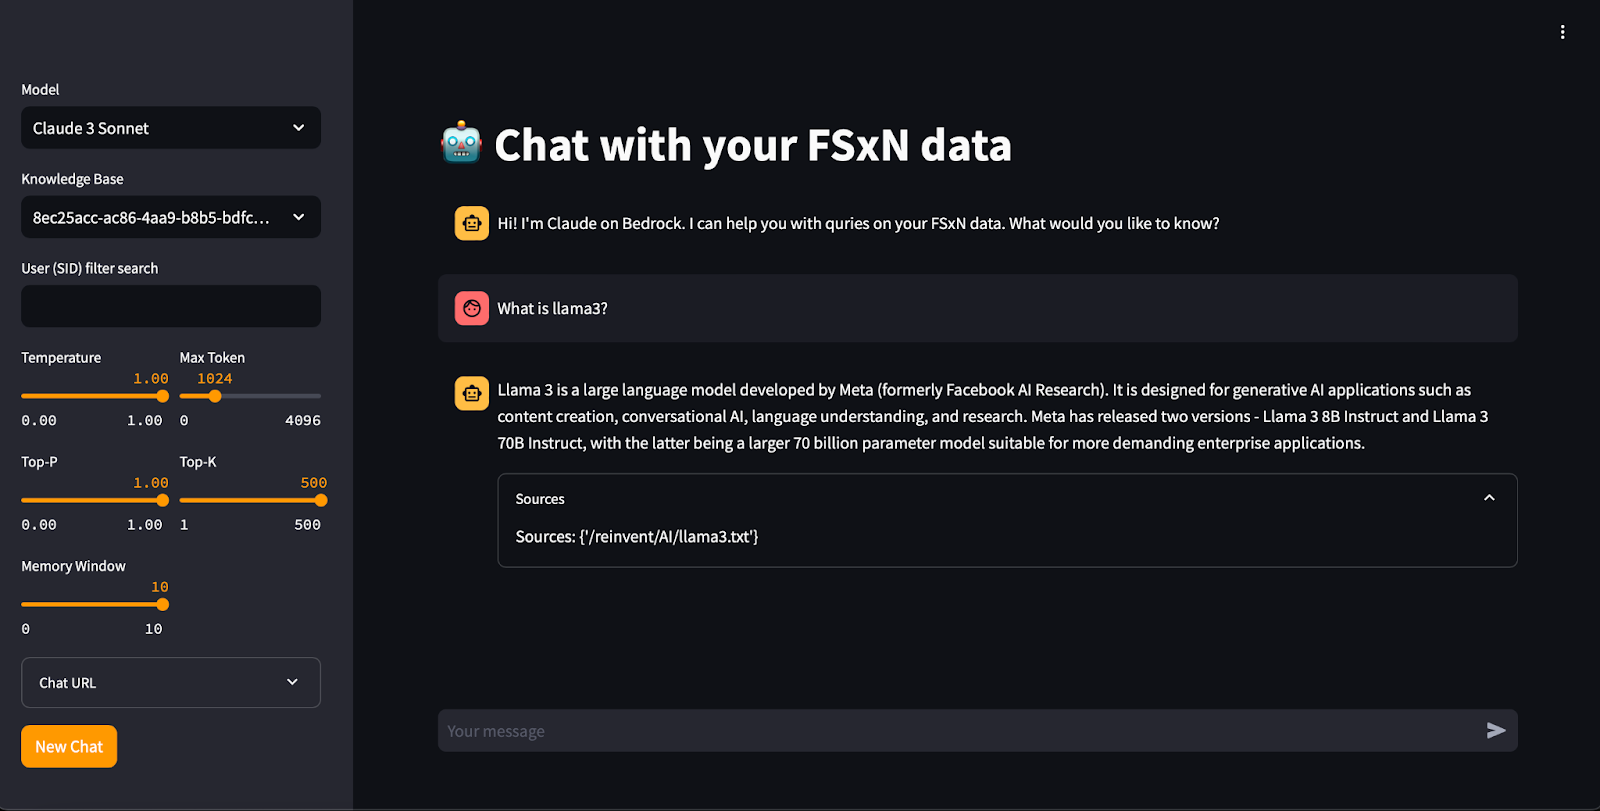This screenshot has width=1600, height=811.
Task: Click the user avatar beside 'What is llama3?'
Action: tap(472, 309)
